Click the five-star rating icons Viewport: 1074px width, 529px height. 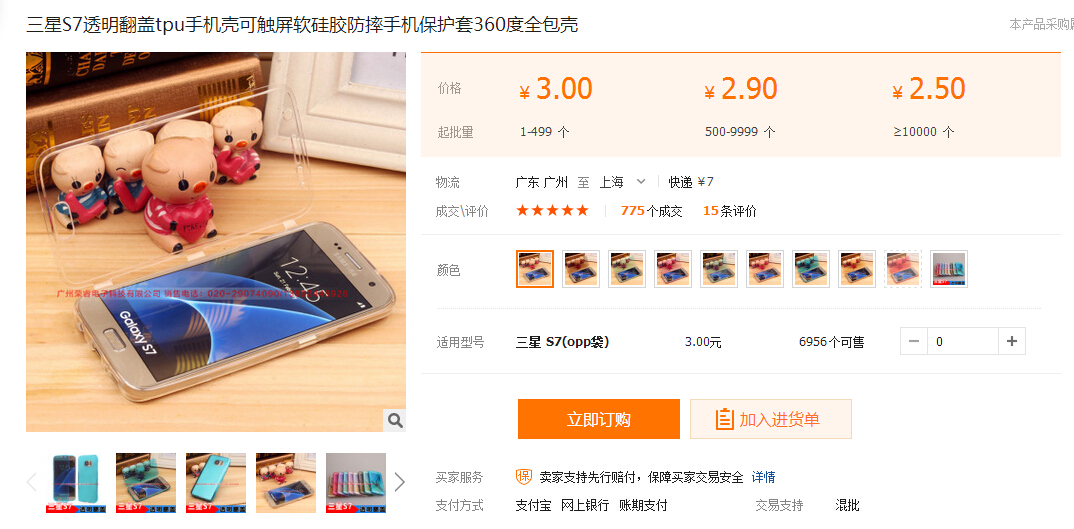click(552, 210)
